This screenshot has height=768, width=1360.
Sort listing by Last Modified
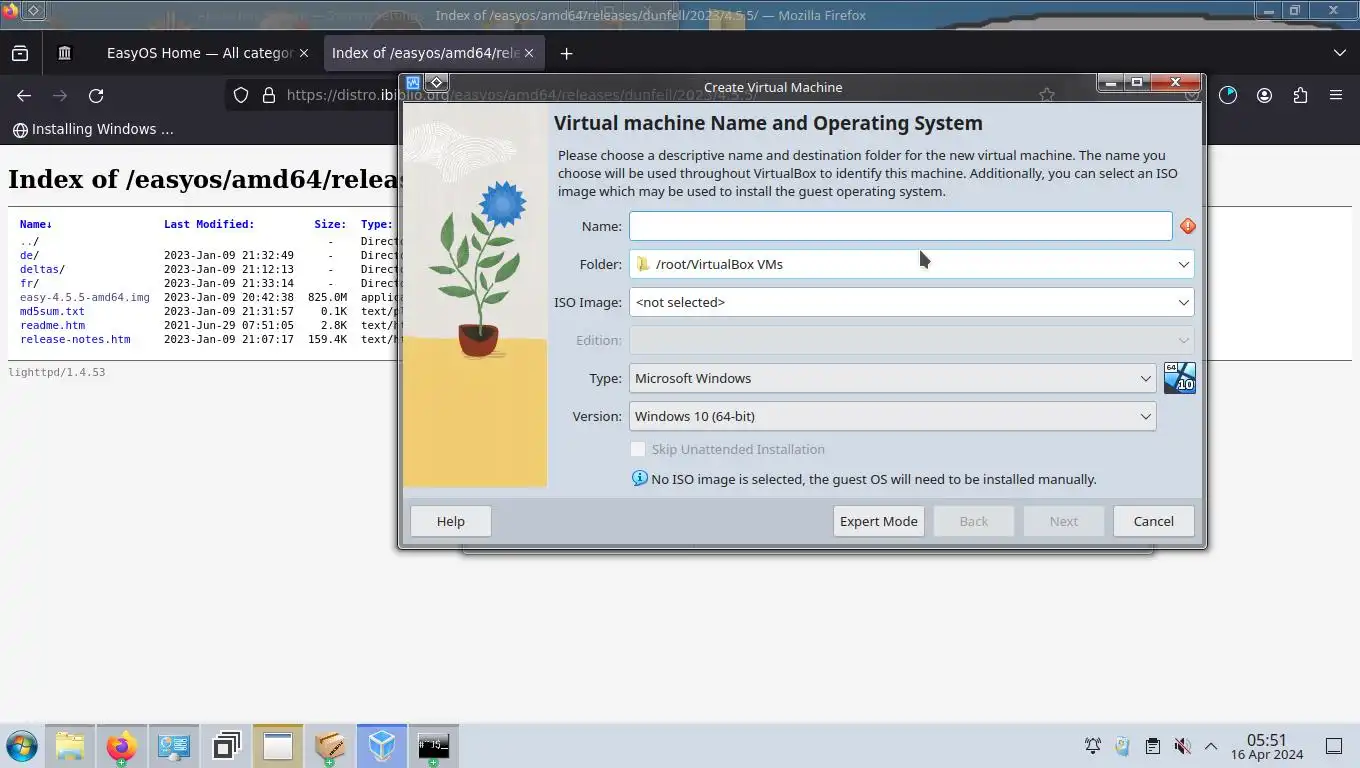(209, 224)
